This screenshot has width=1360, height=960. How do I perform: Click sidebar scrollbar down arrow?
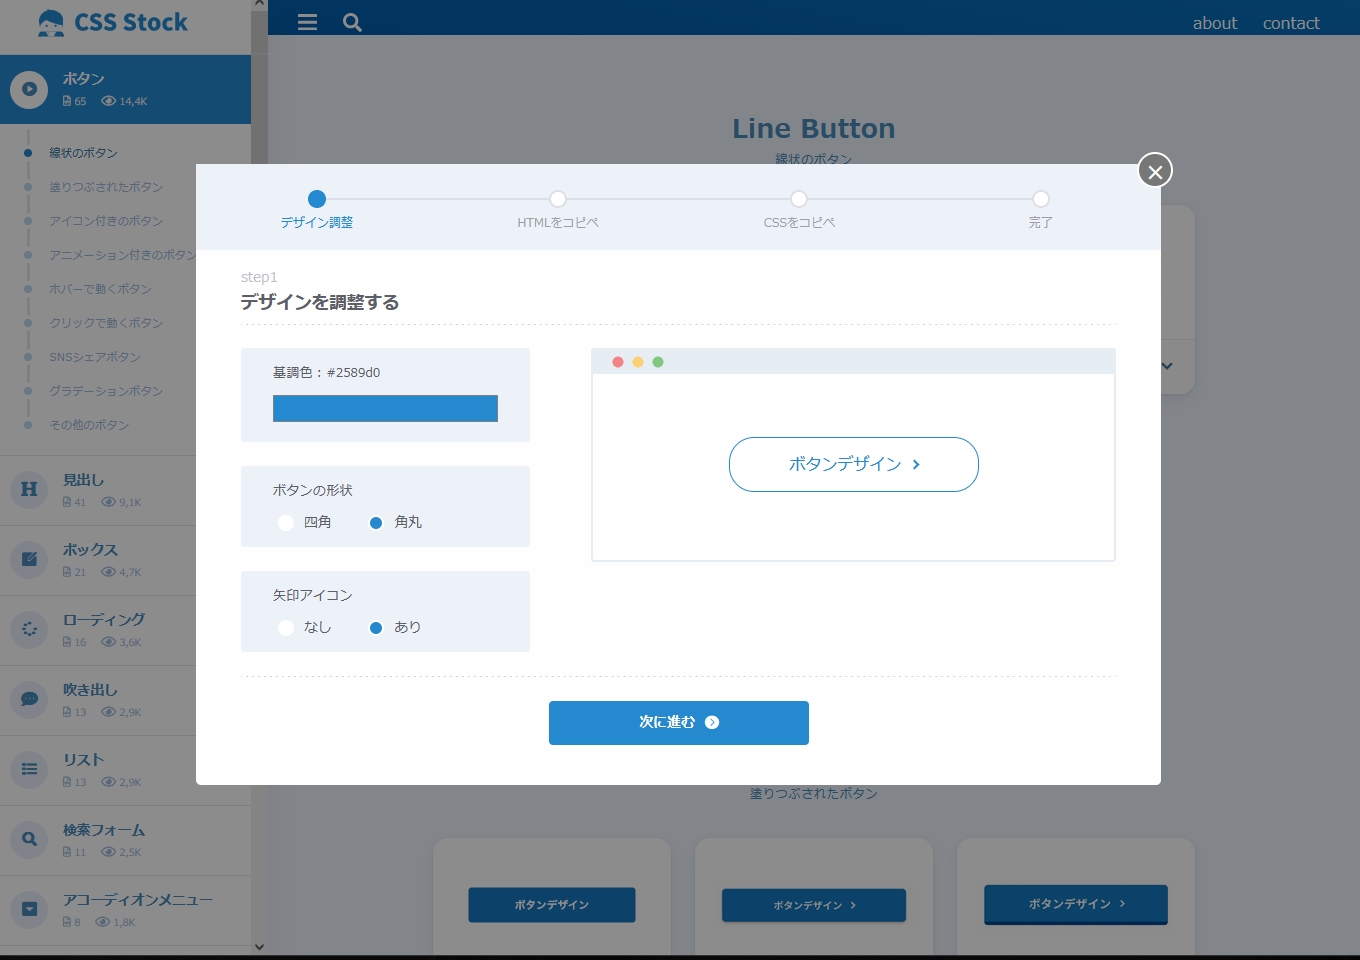click(259, 947)
